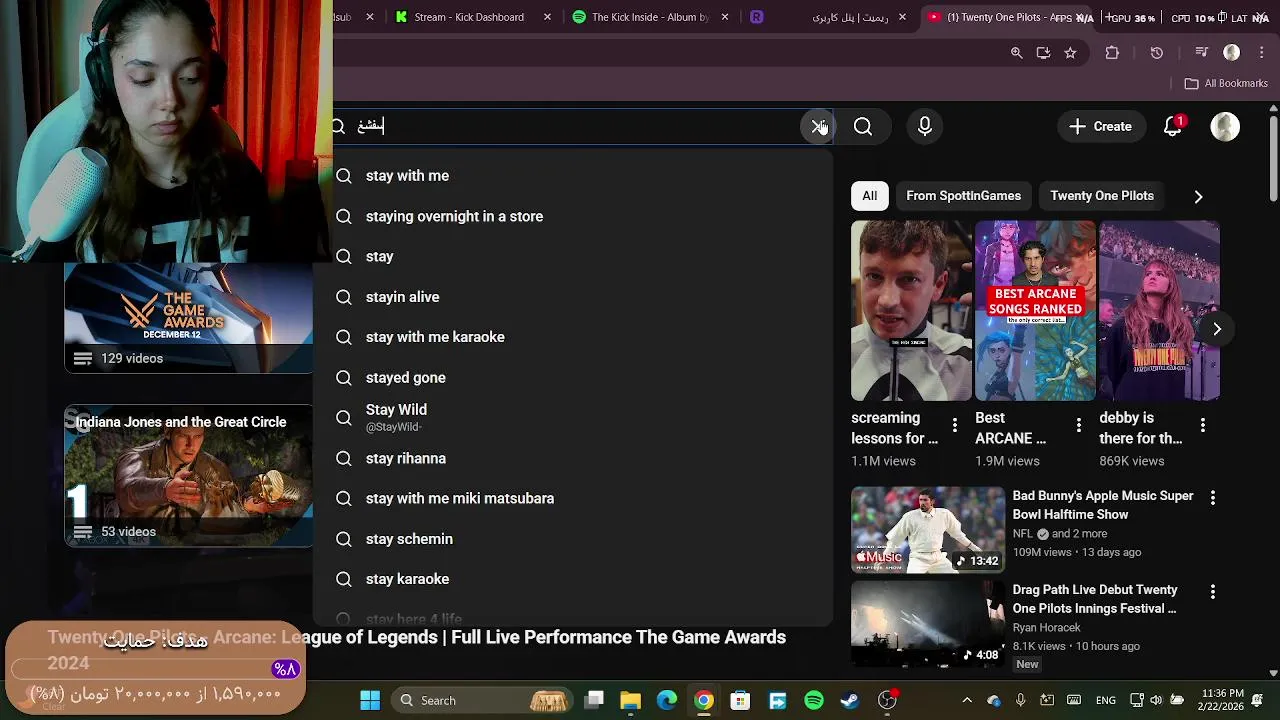Open The Game Awards playlist thumbnail
Viewport: 1280px width, 720px height.
(x=189, y=318)
